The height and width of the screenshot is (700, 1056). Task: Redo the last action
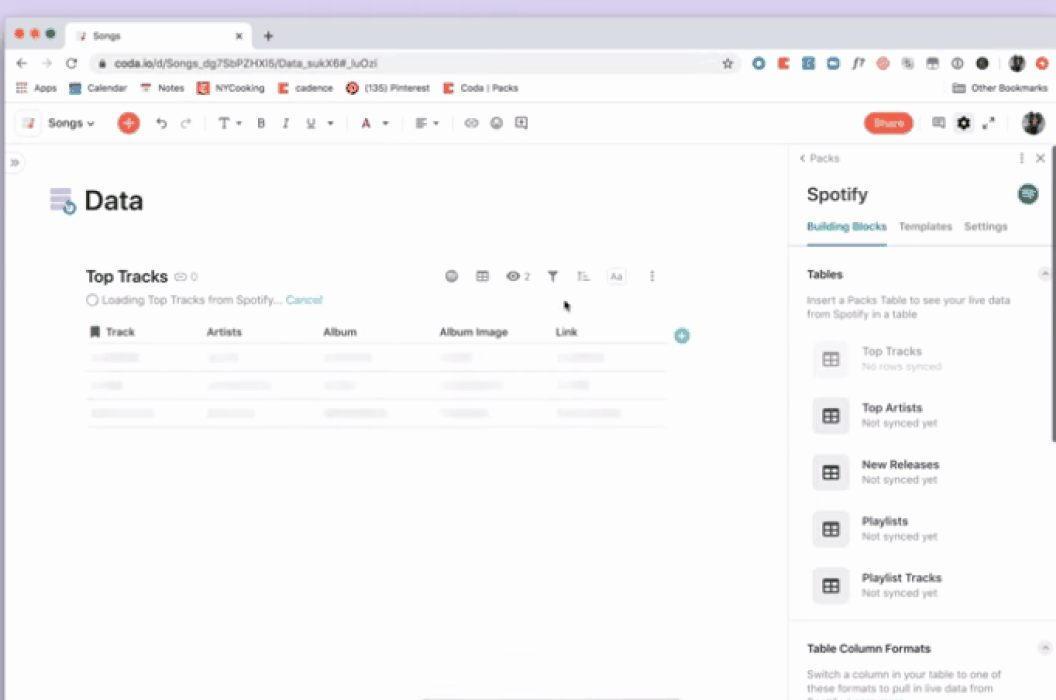tap(186, 123)
